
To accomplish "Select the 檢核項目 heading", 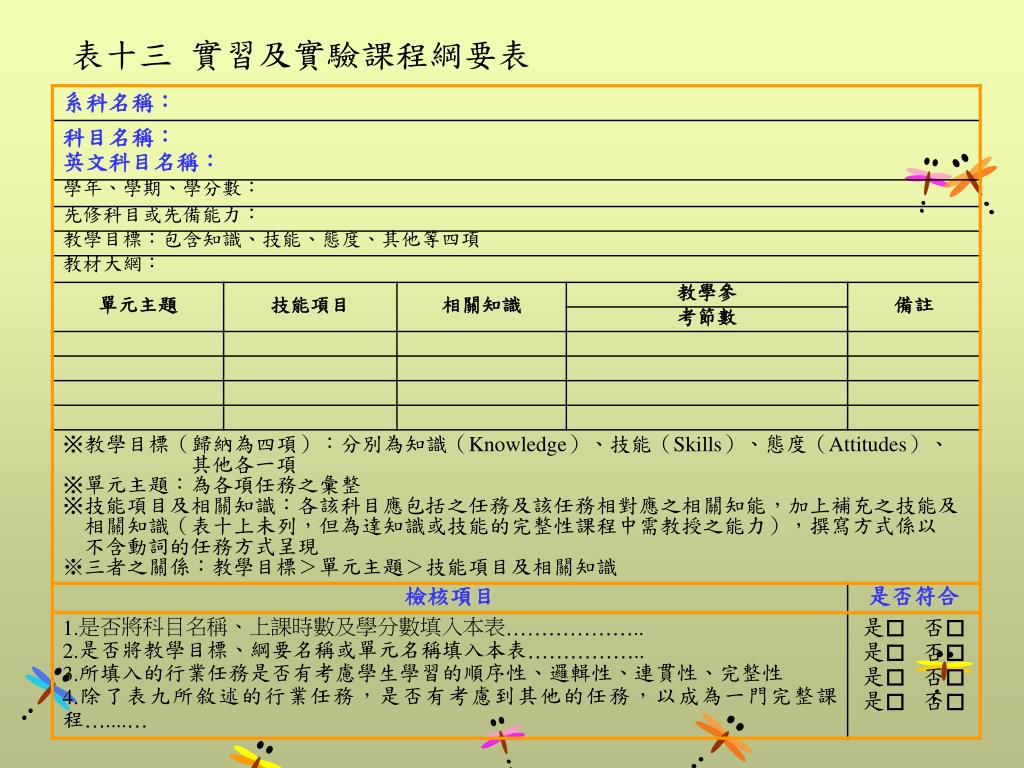I will pos(448,596).
